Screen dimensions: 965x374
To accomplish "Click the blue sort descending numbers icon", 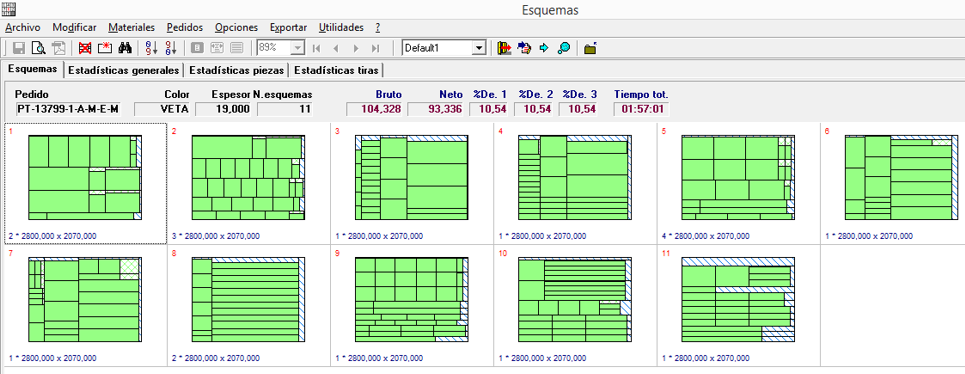I will click(151, 48).
